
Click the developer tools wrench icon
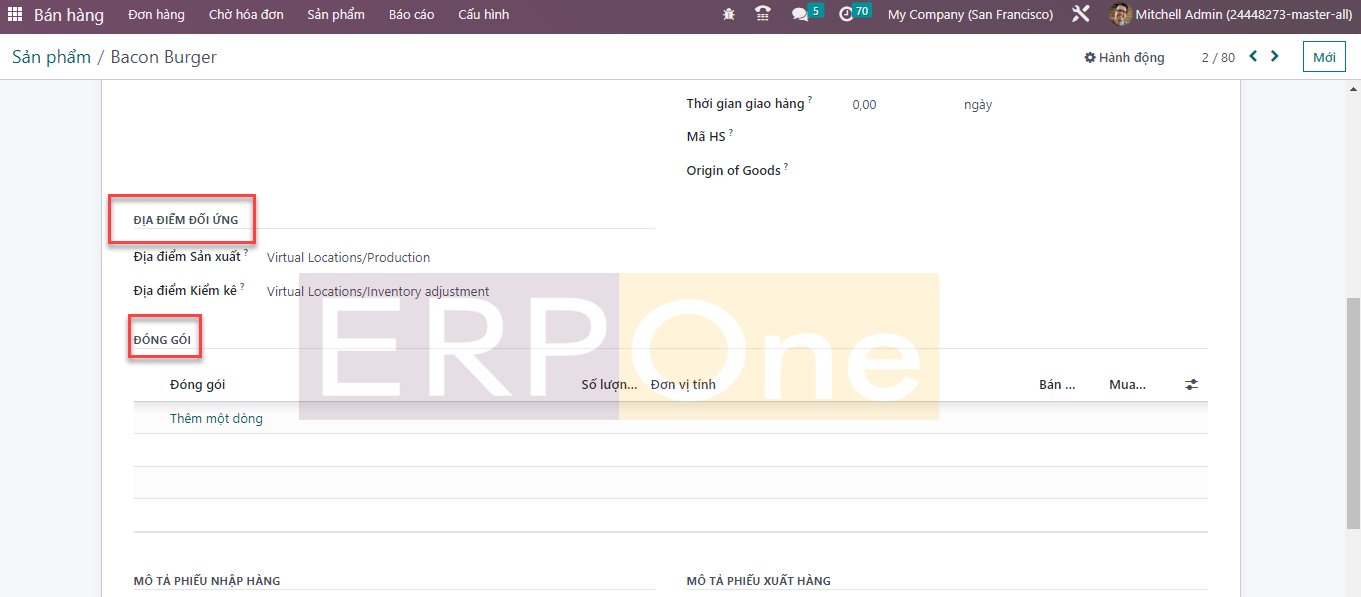click(x=1080, y=15)
